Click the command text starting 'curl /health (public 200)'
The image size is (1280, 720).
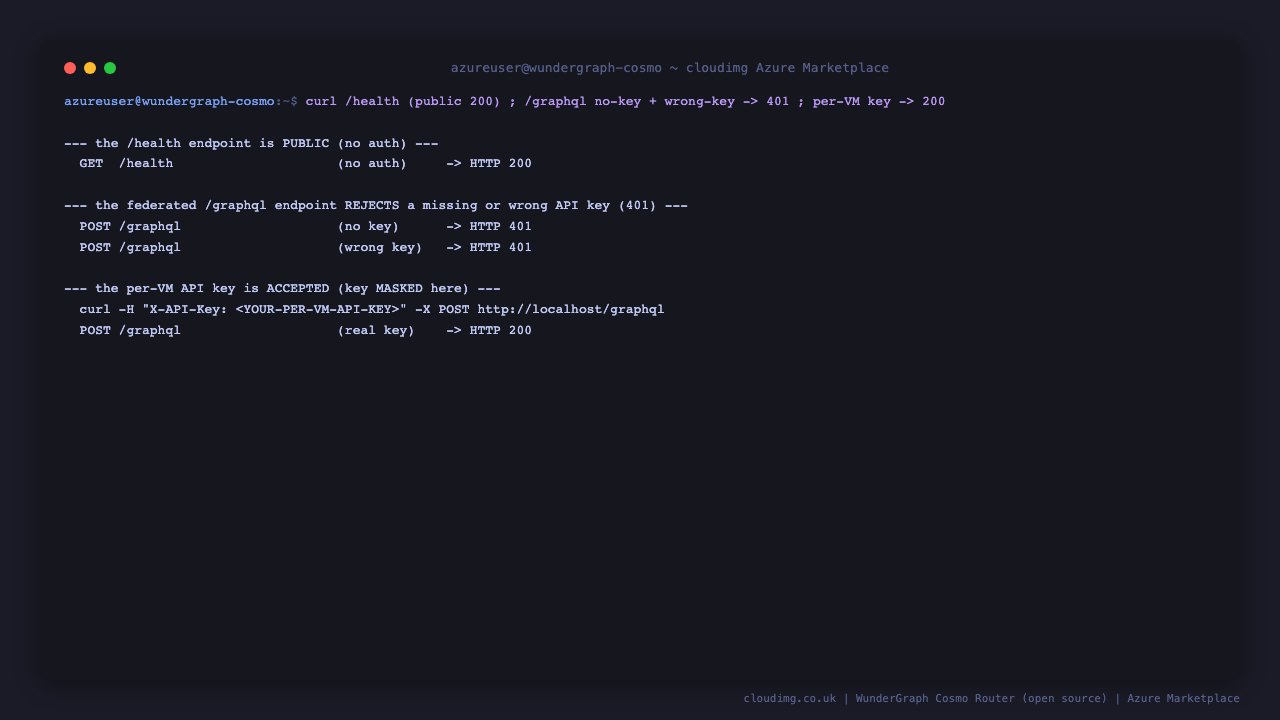click(x=625, y=101)
